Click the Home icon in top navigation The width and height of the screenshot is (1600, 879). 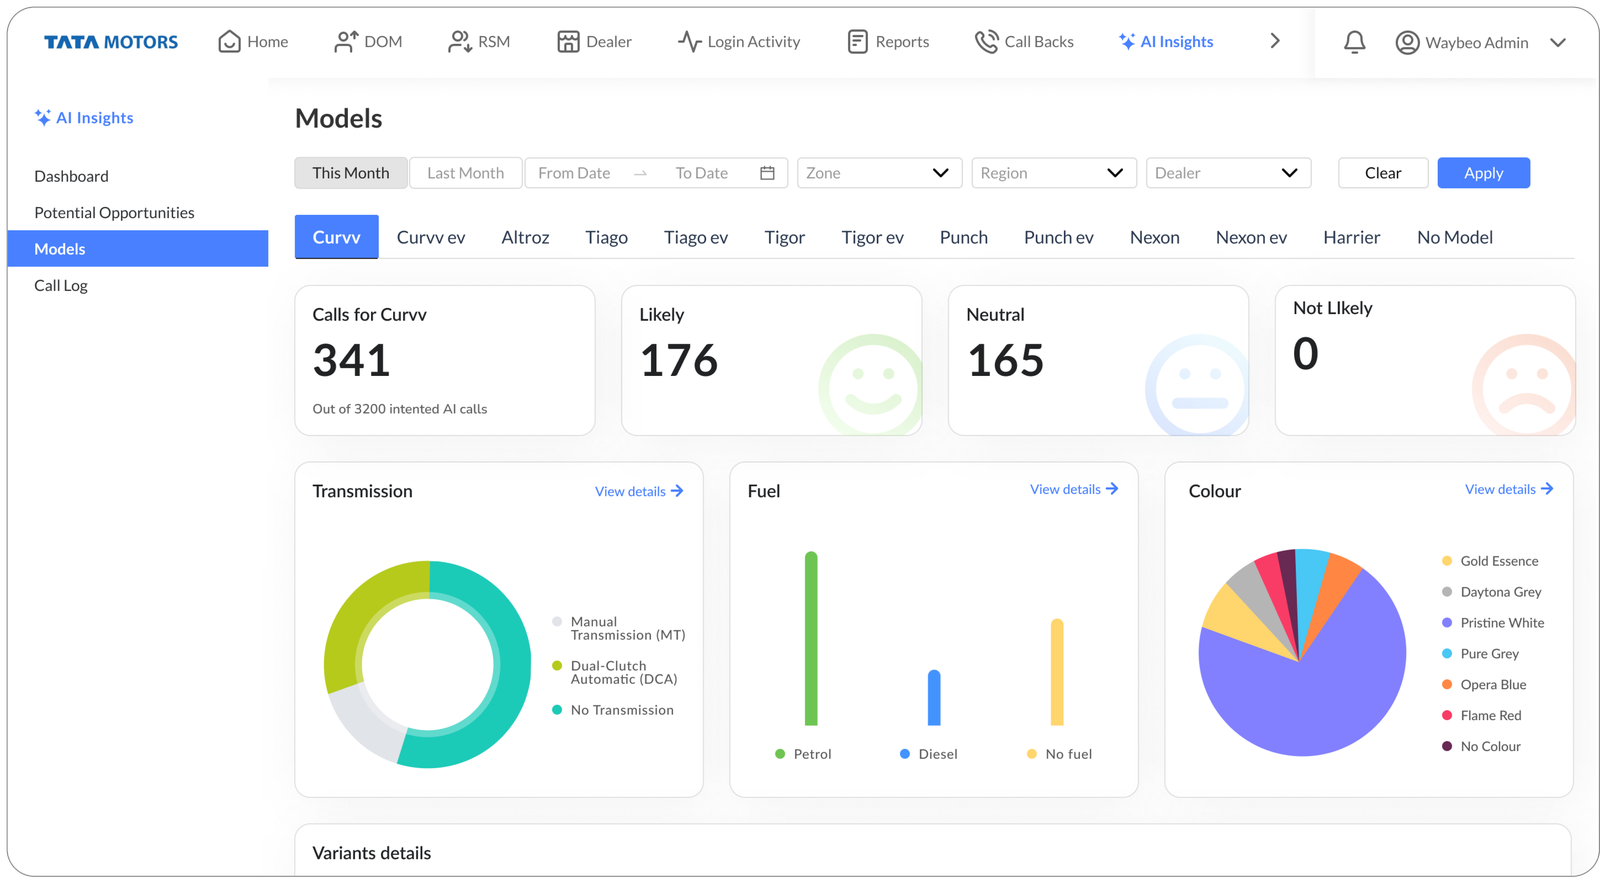(x=229, y=41)
